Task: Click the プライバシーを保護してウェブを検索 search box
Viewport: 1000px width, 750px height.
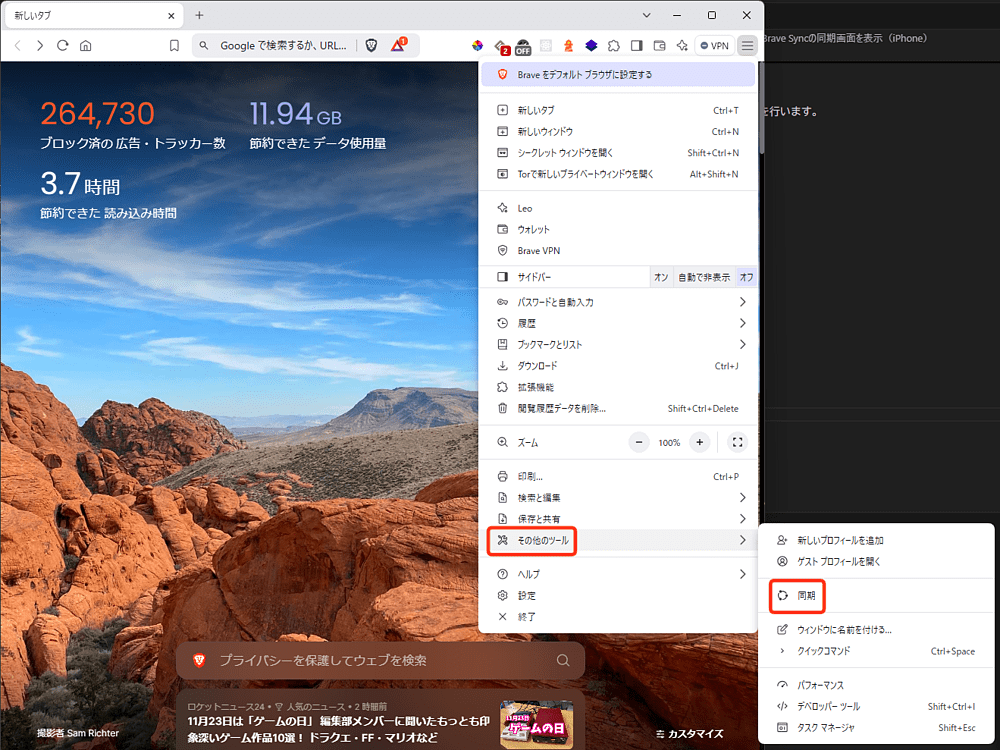Action: [380, 660]
